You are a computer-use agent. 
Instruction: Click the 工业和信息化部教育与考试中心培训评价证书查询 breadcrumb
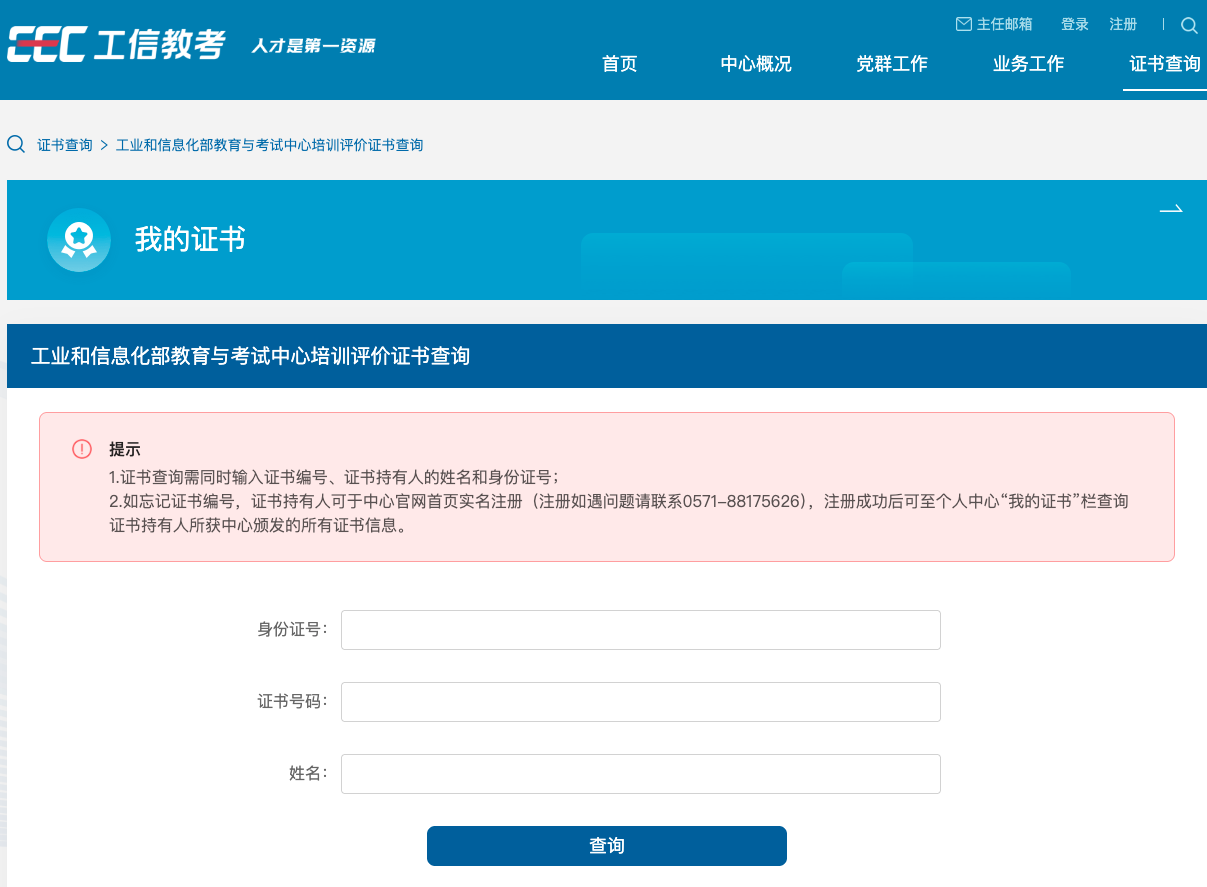270,145
